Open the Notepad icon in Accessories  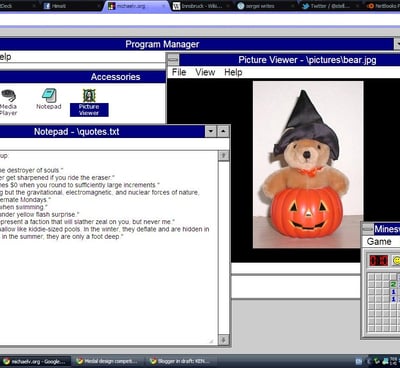(49, 99)
